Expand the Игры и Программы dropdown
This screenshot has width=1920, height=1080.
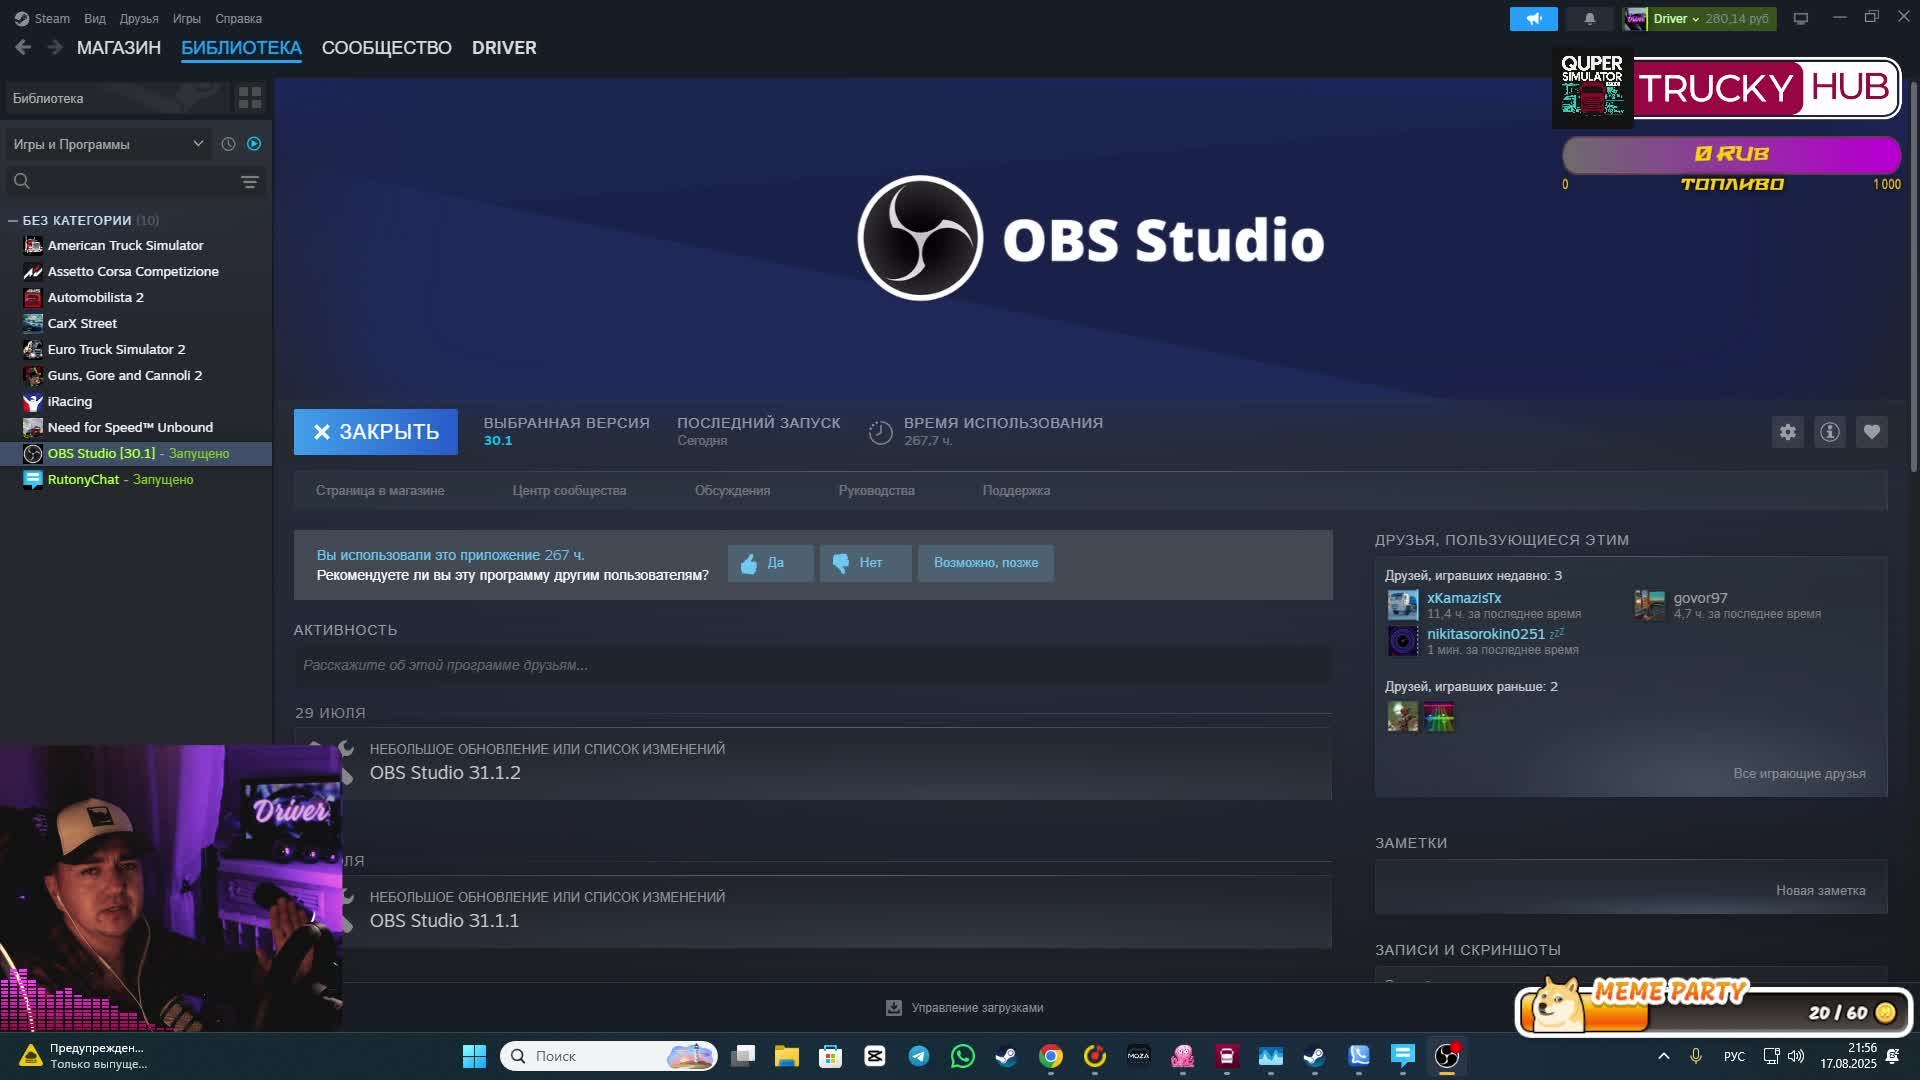(x=108, y=144)
